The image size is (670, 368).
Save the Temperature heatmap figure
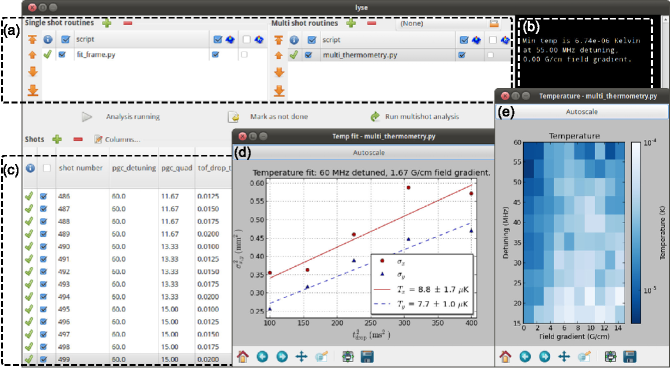click(629, 356)
